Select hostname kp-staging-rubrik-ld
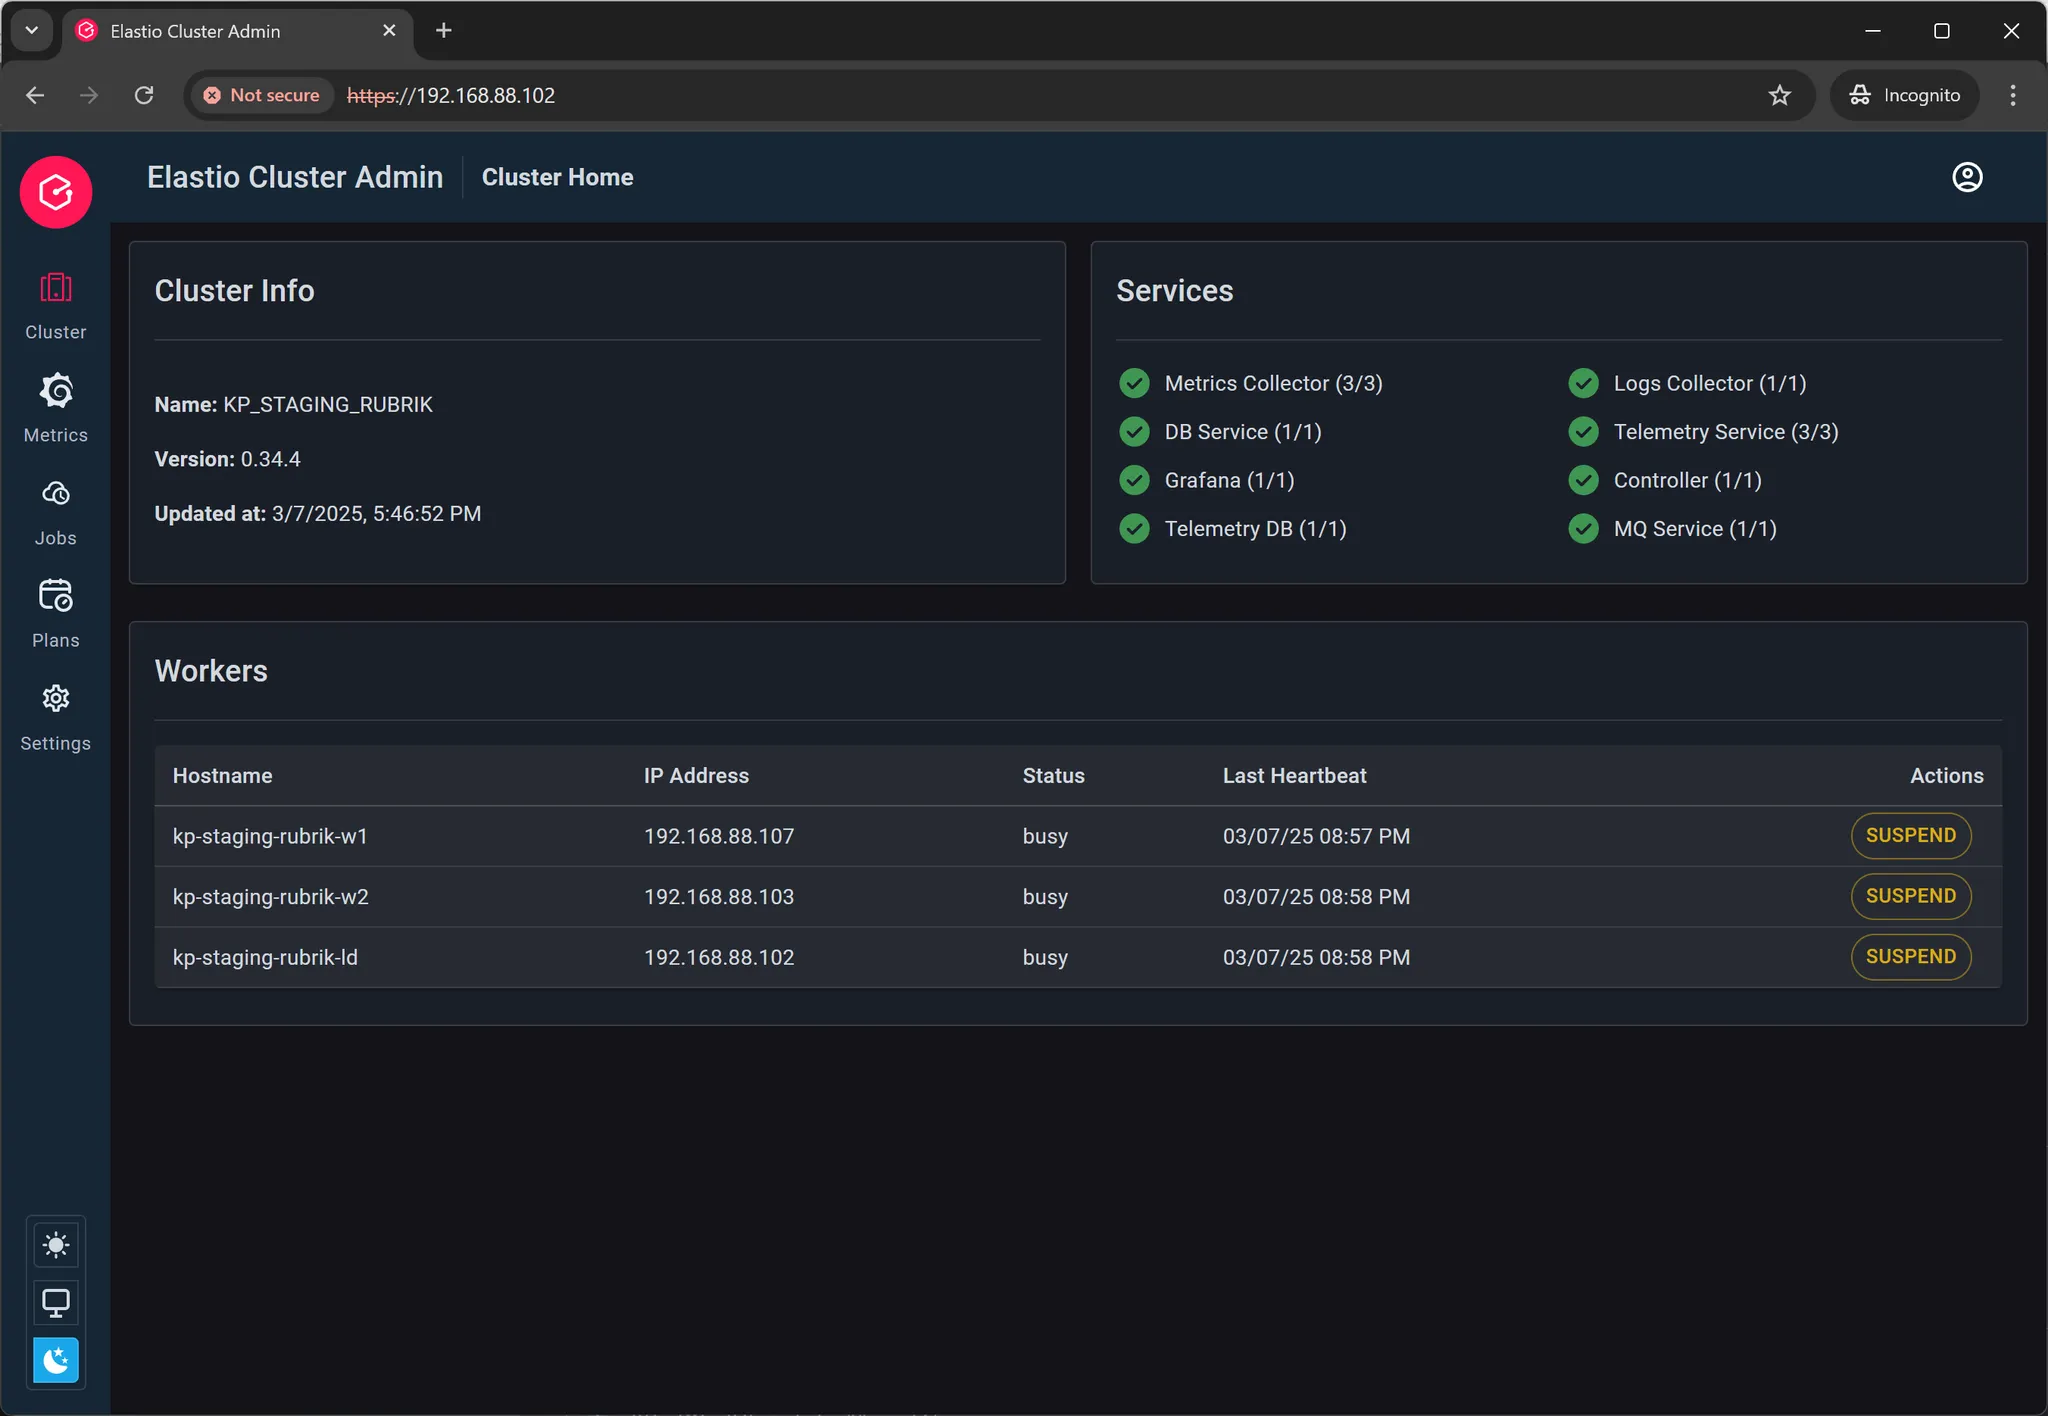Screen dimensions: 2048x1416 coord(265,957)
